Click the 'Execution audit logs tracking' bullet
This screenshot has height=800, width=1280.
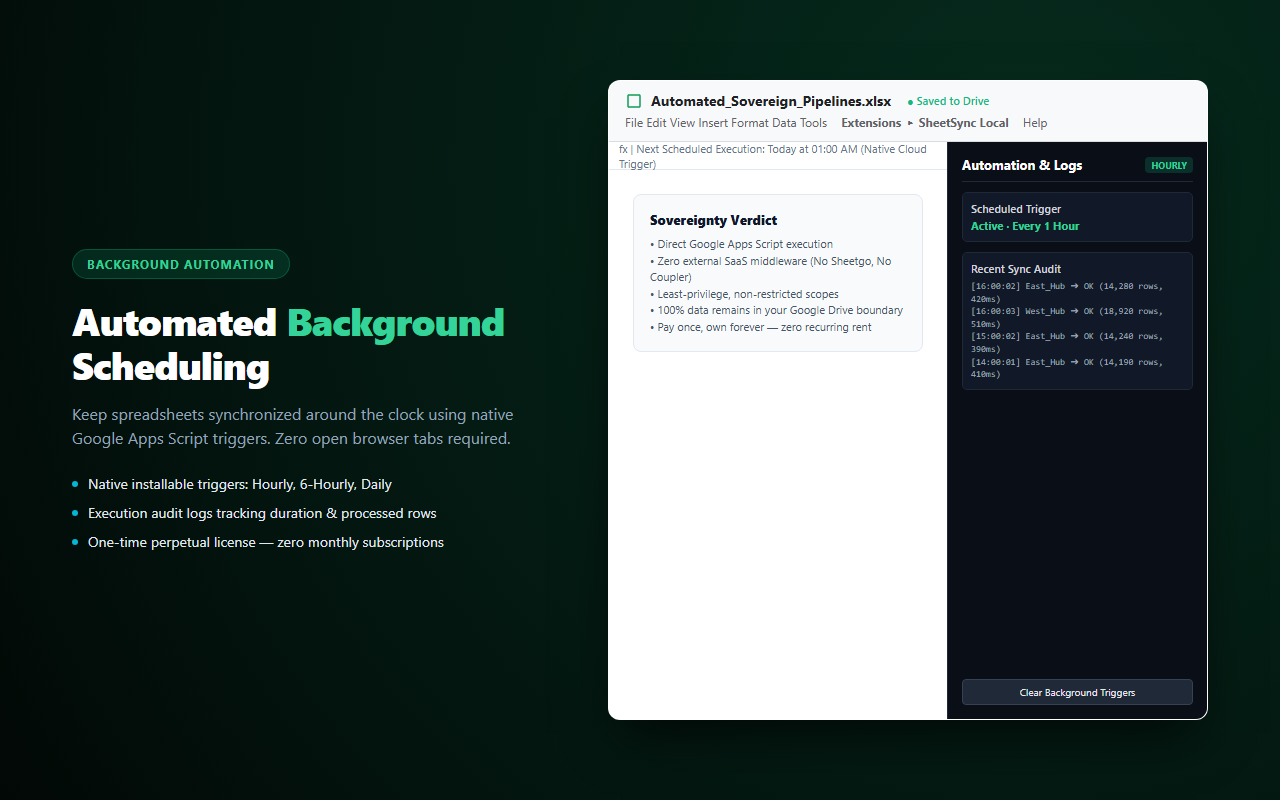262,513
